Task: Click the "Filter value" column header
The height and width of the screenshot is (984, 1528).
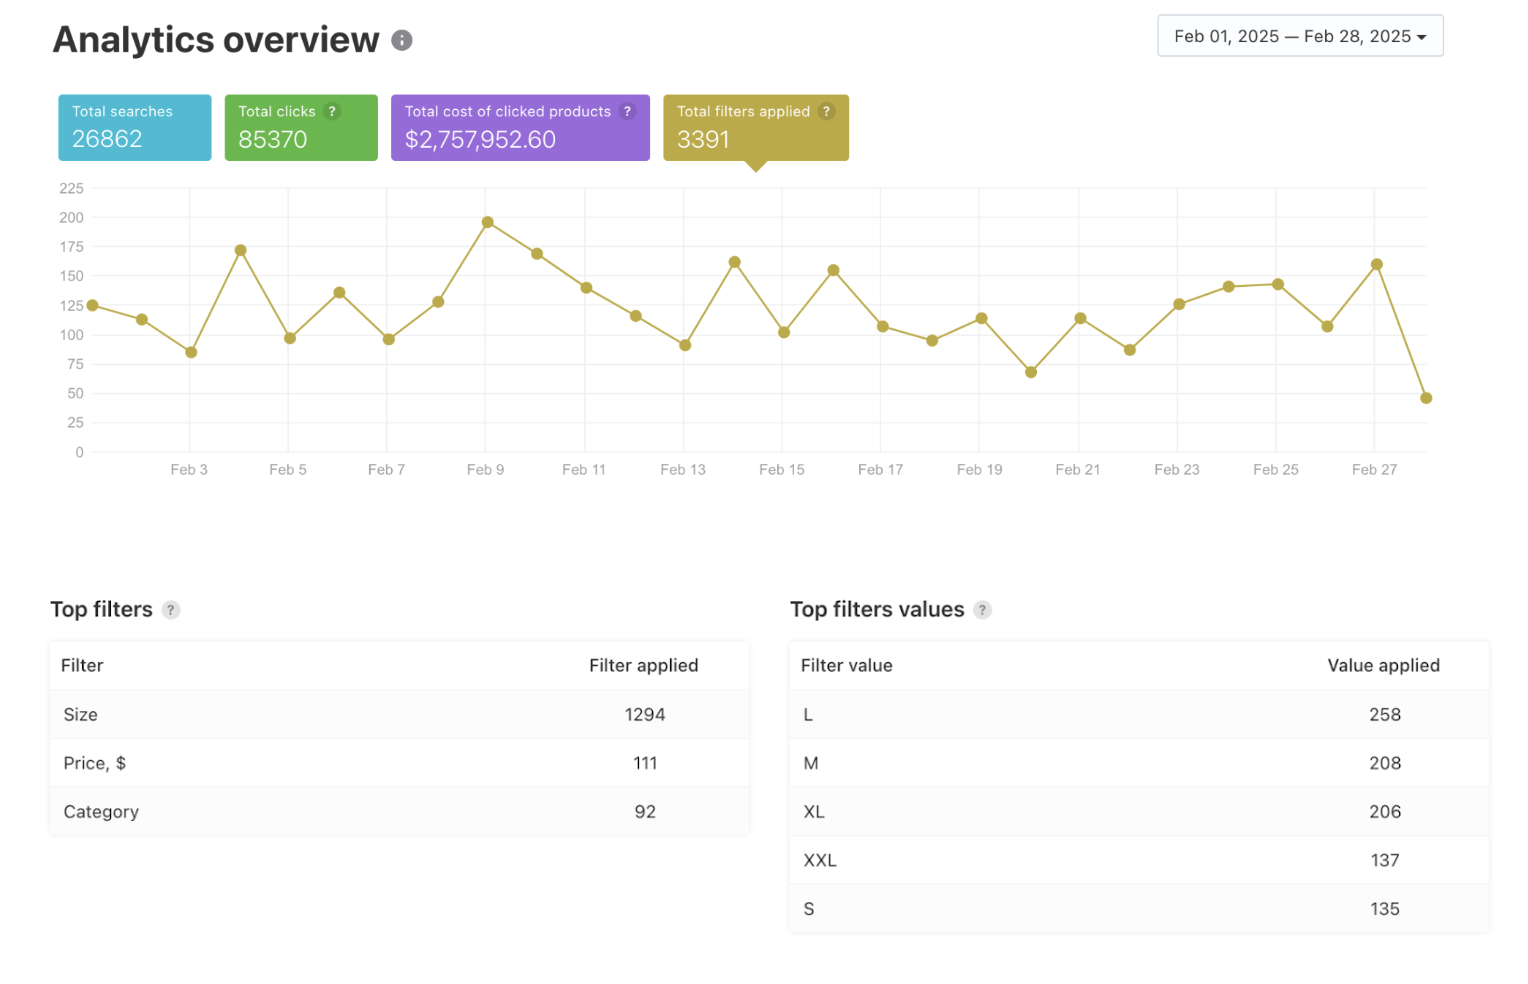Action: (x=847, y=666)
